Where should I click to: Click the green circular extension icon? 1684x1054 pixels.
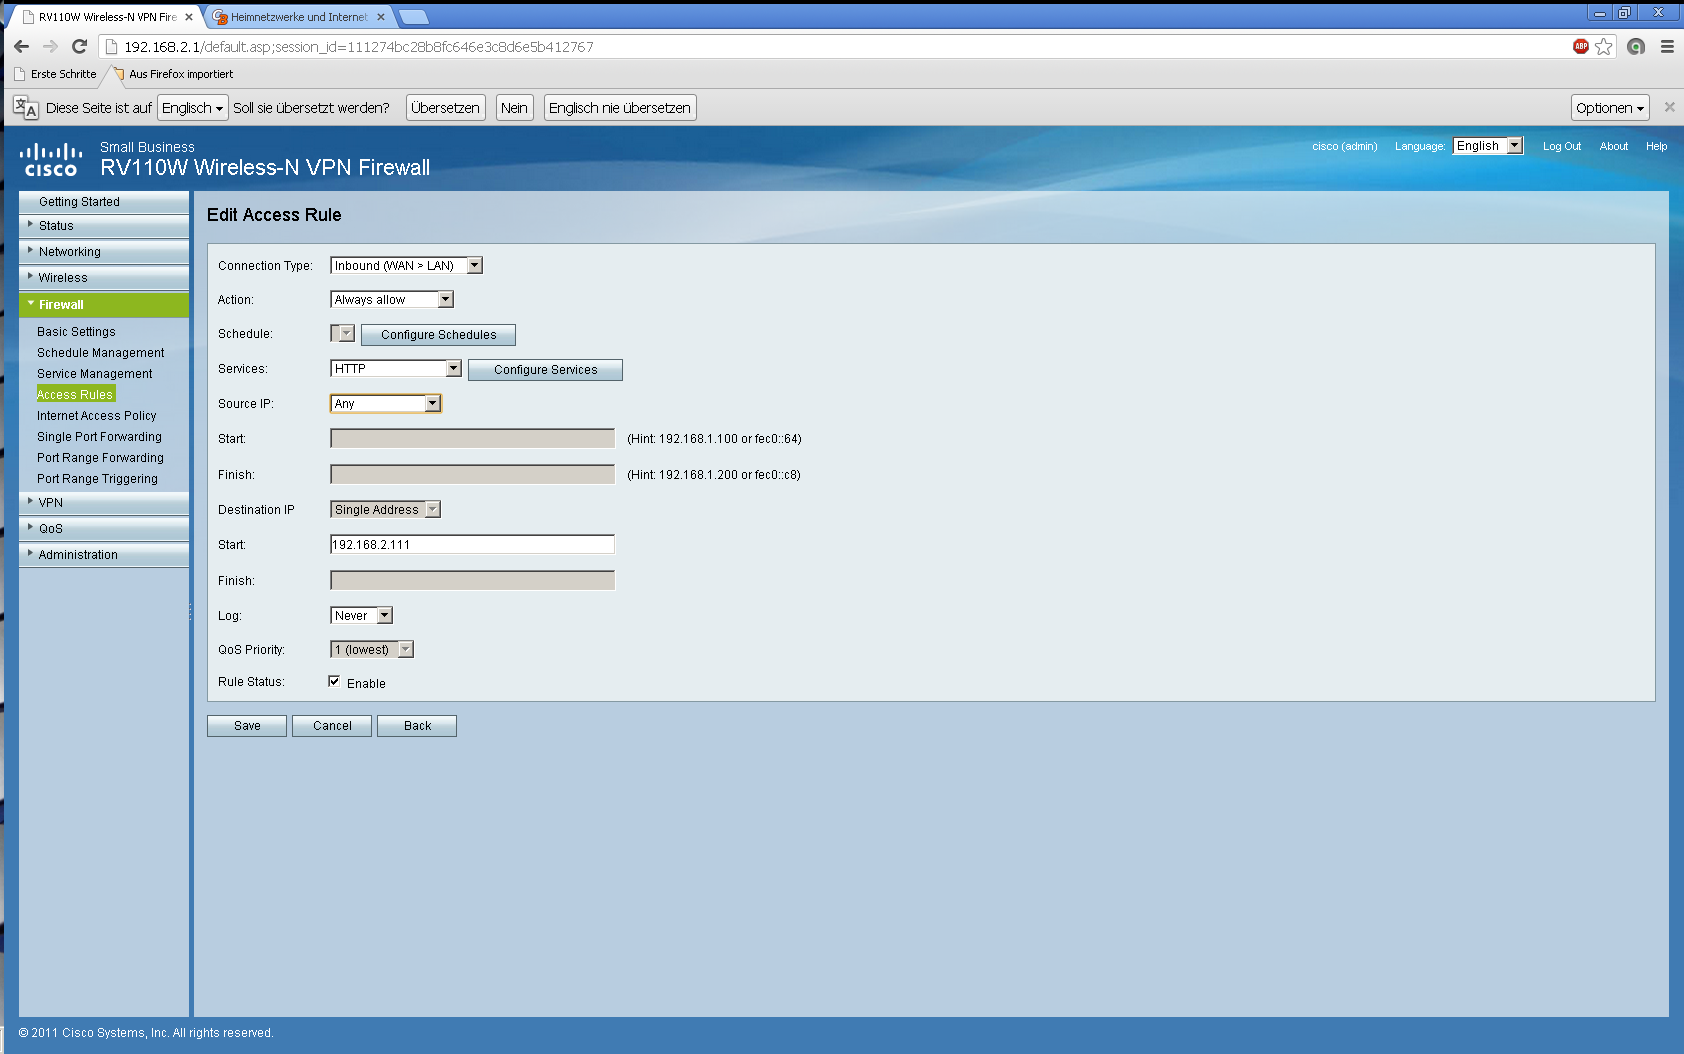coord(1636,47)
